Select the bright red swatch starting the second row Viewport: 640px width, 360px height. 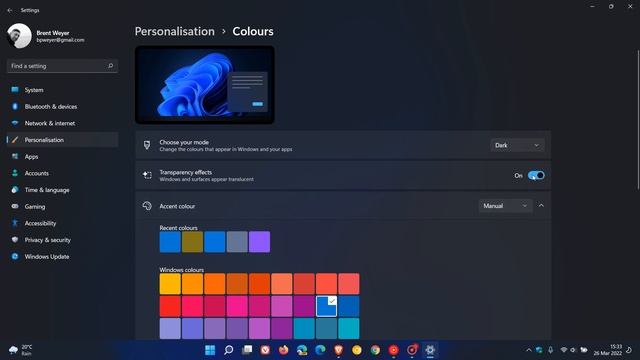[170, 306]
